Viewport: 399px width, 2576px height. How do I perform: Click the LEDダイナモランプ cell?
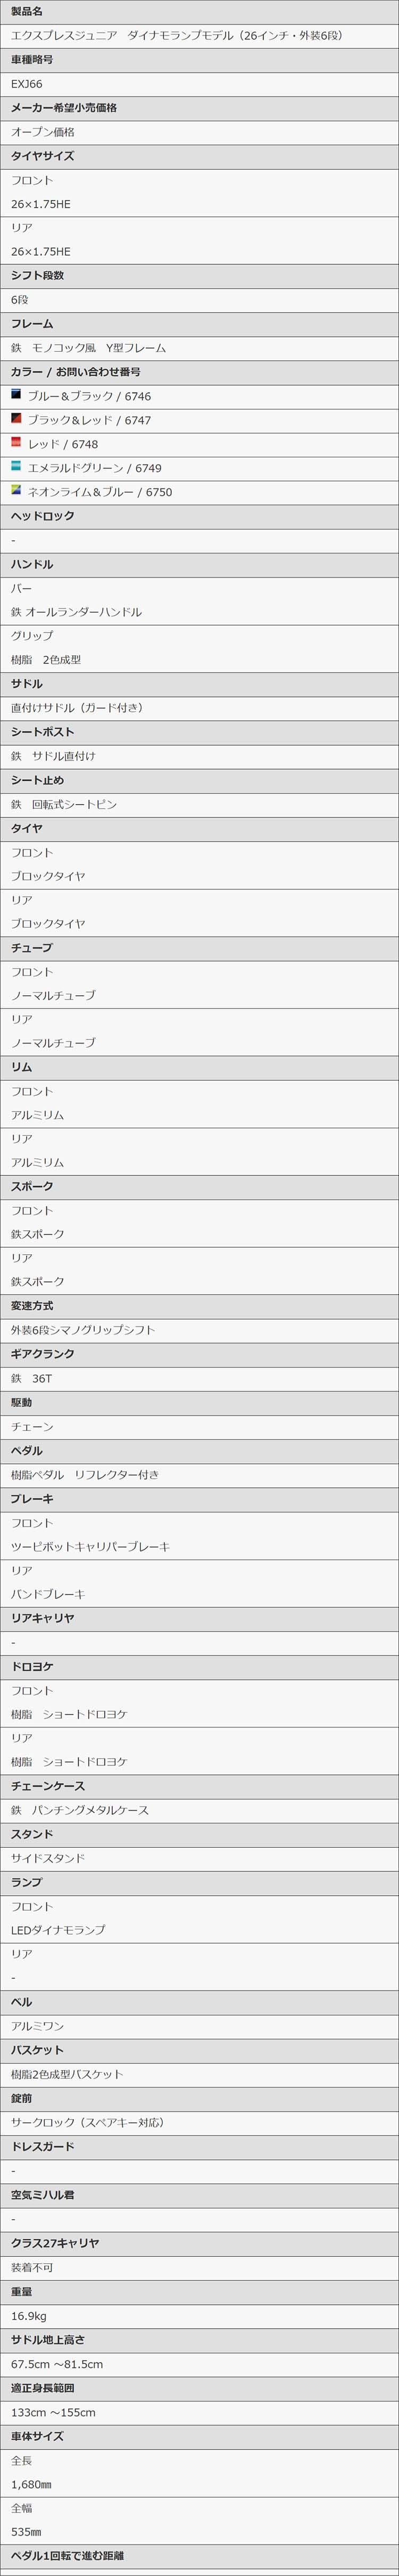[199, 1930]
